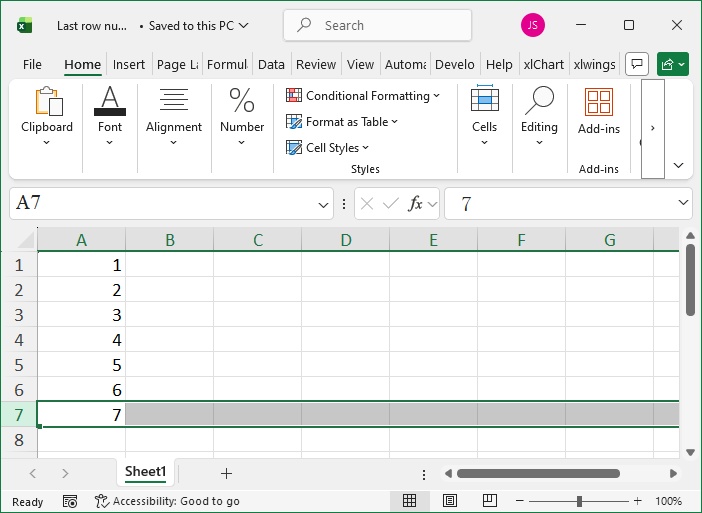Viewport: 702px width, 513px height.
Task: Open the File menu
Action: click(x=32, y=64)
